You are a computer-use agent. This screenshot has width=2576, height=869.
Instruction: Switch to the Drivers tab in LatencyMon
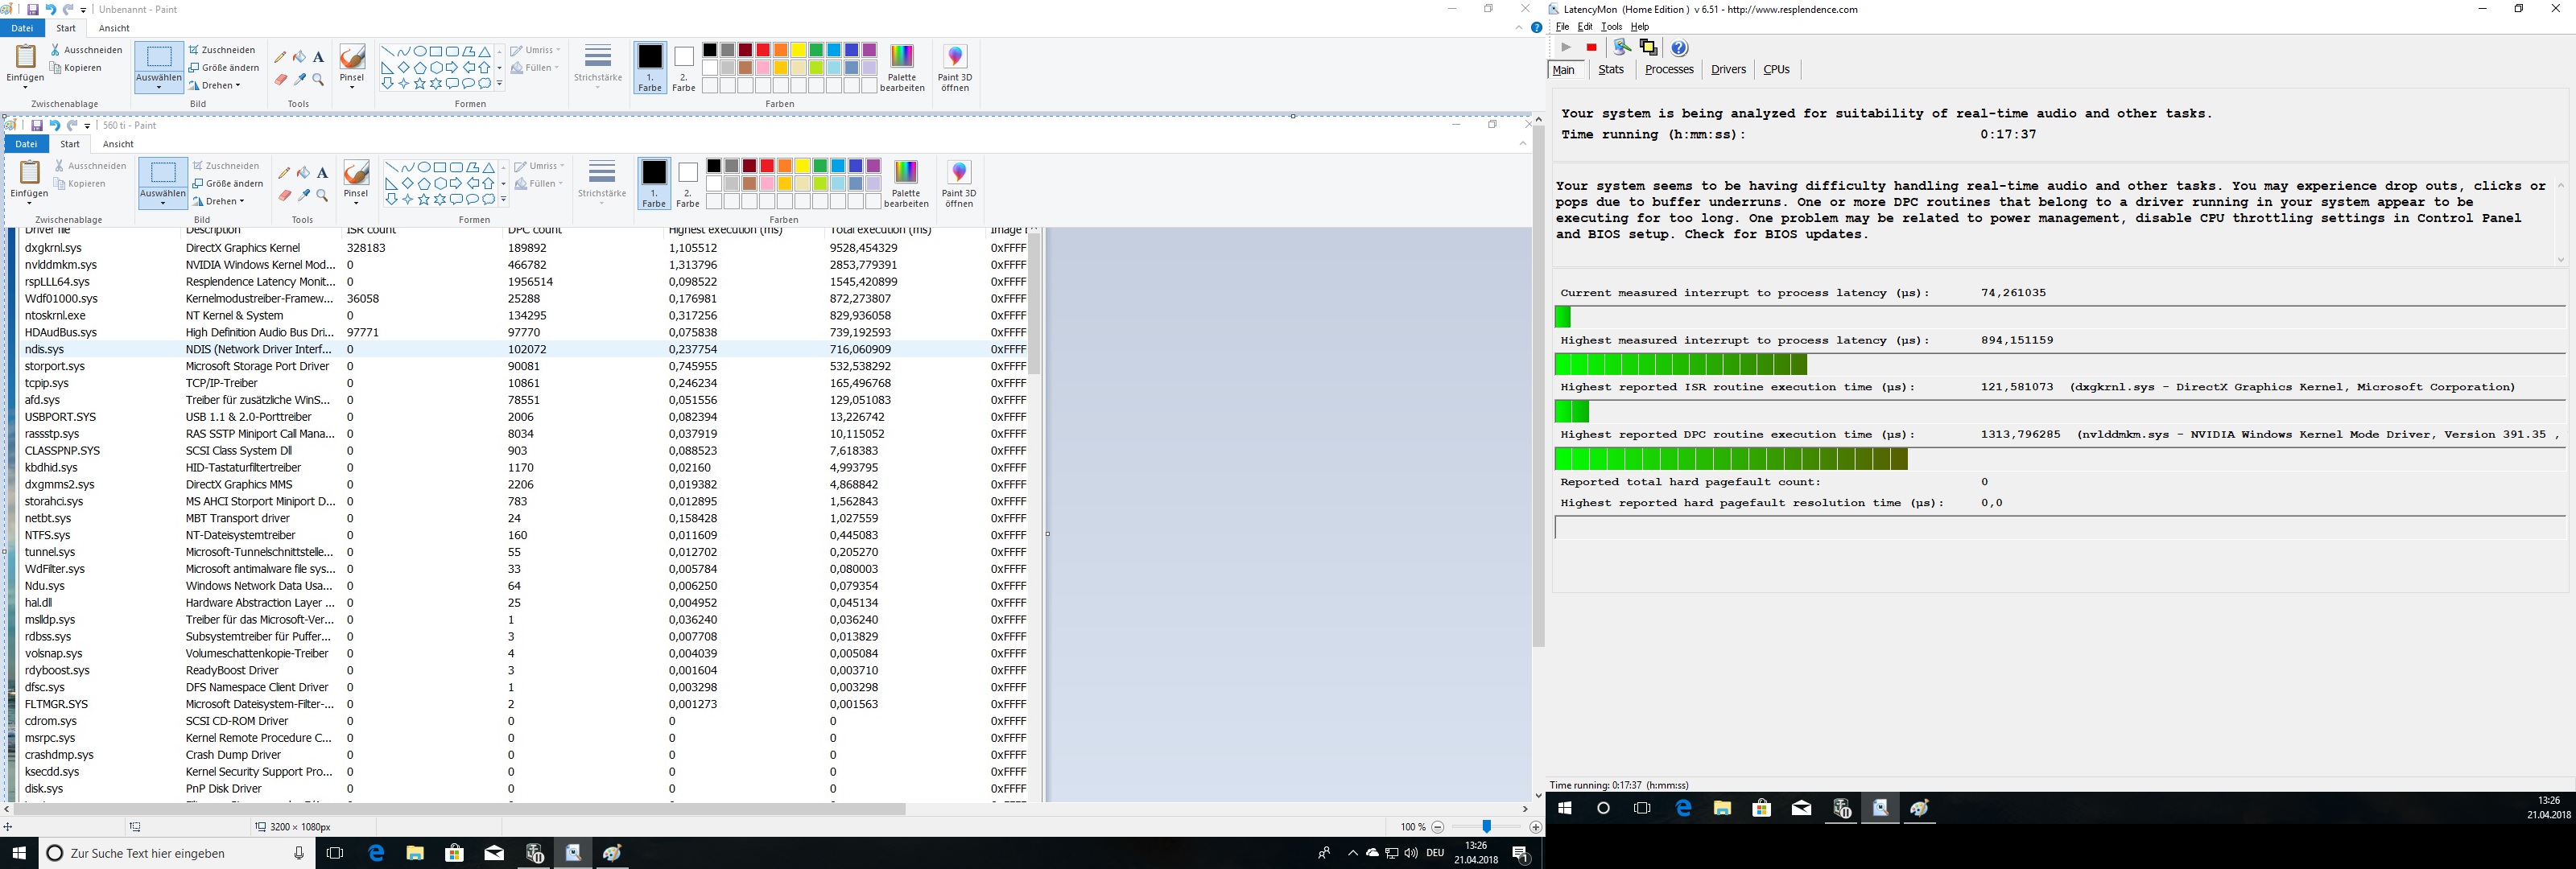click(x=1728, y=70)
